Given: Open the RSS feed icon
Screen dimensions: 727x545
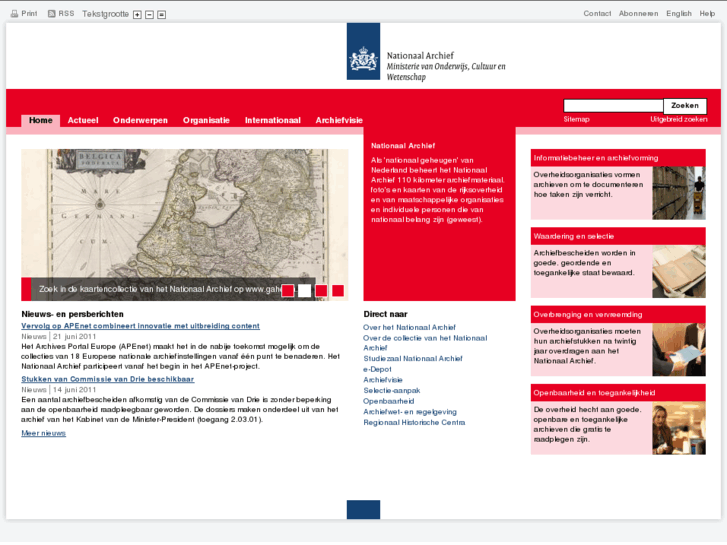Looking at the screenshot, I should pos(51,13).
